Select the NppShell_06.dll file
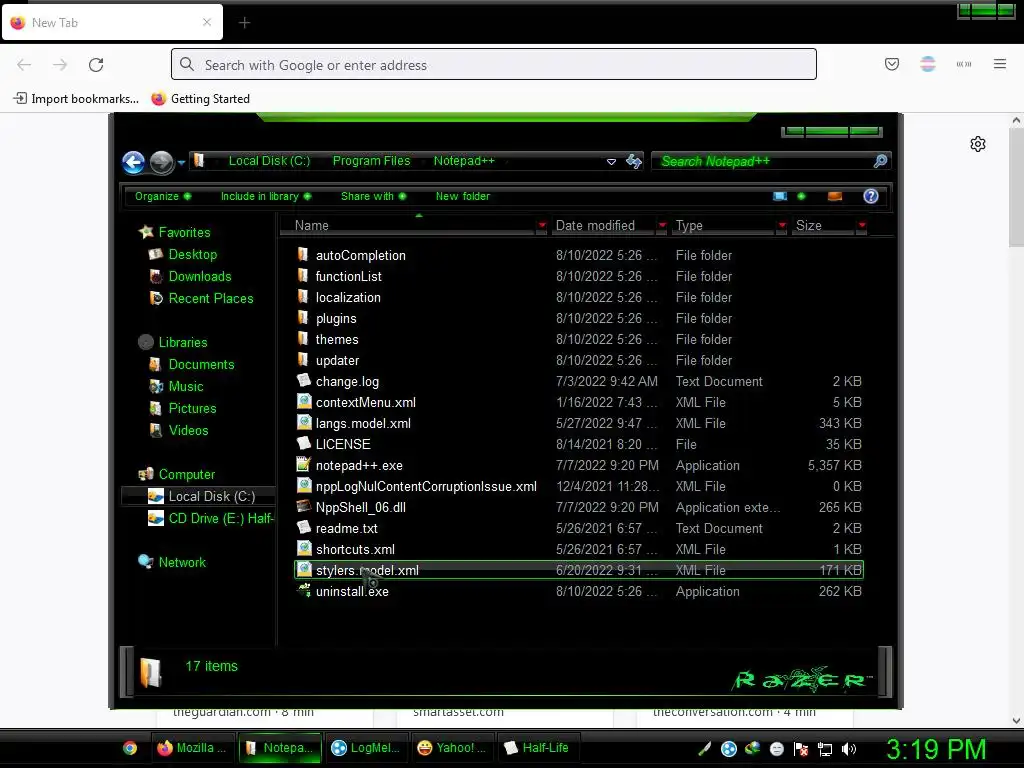 point(360,507)
